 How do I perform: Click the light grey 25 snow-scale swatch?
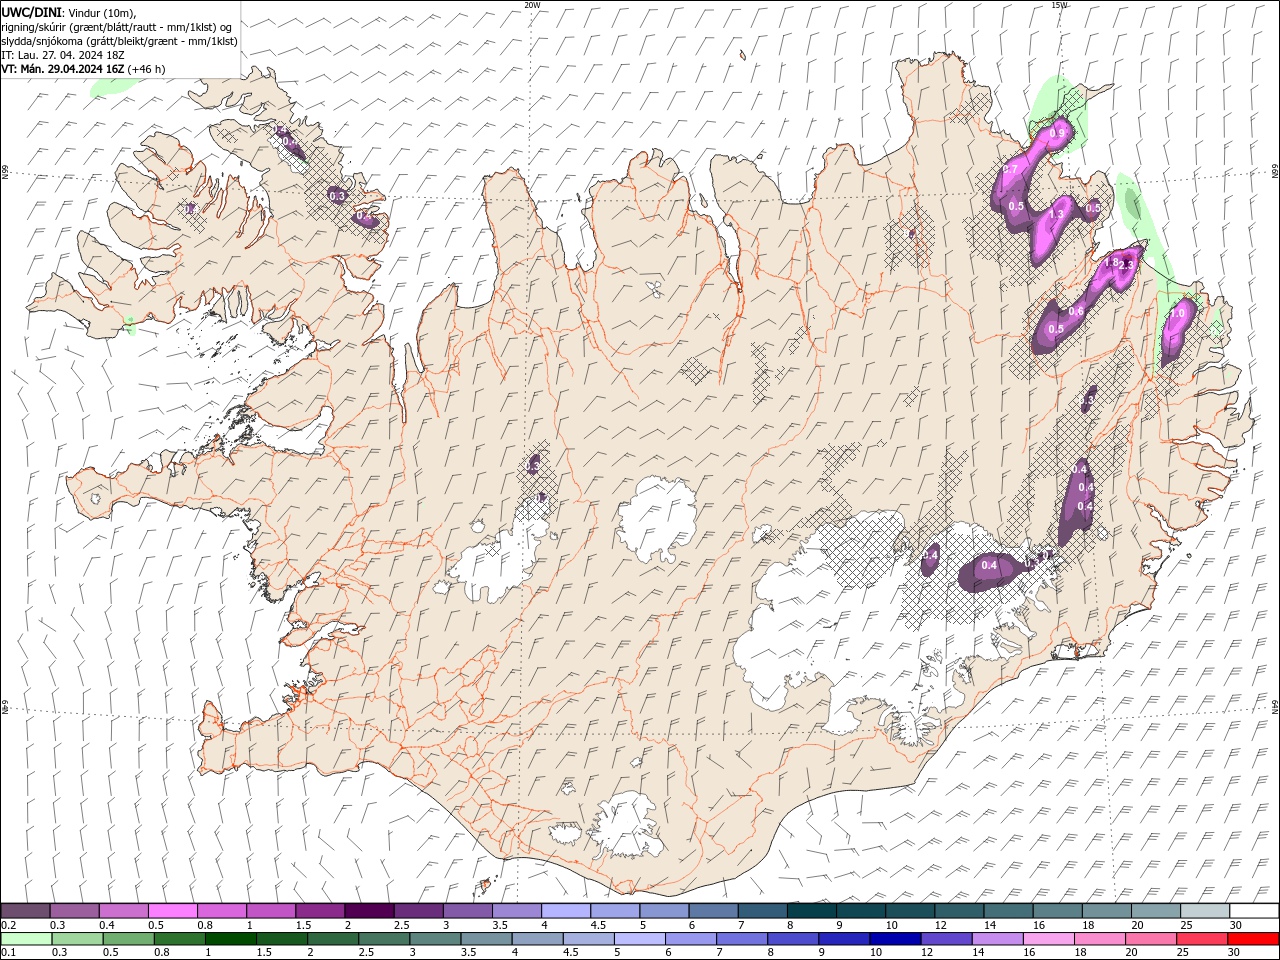(1204, 911)
